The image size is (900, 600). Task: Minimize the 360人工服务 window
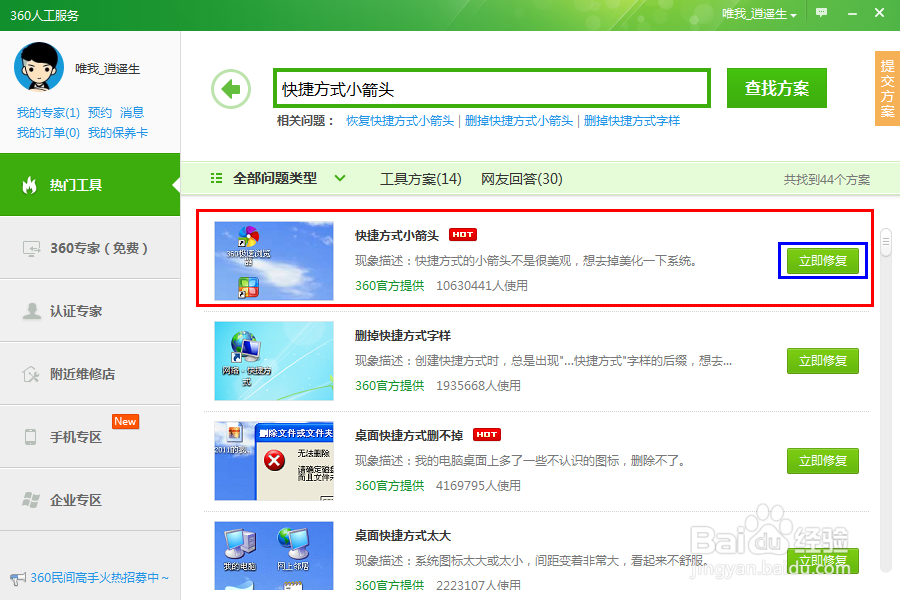click(x=852, y=13)
